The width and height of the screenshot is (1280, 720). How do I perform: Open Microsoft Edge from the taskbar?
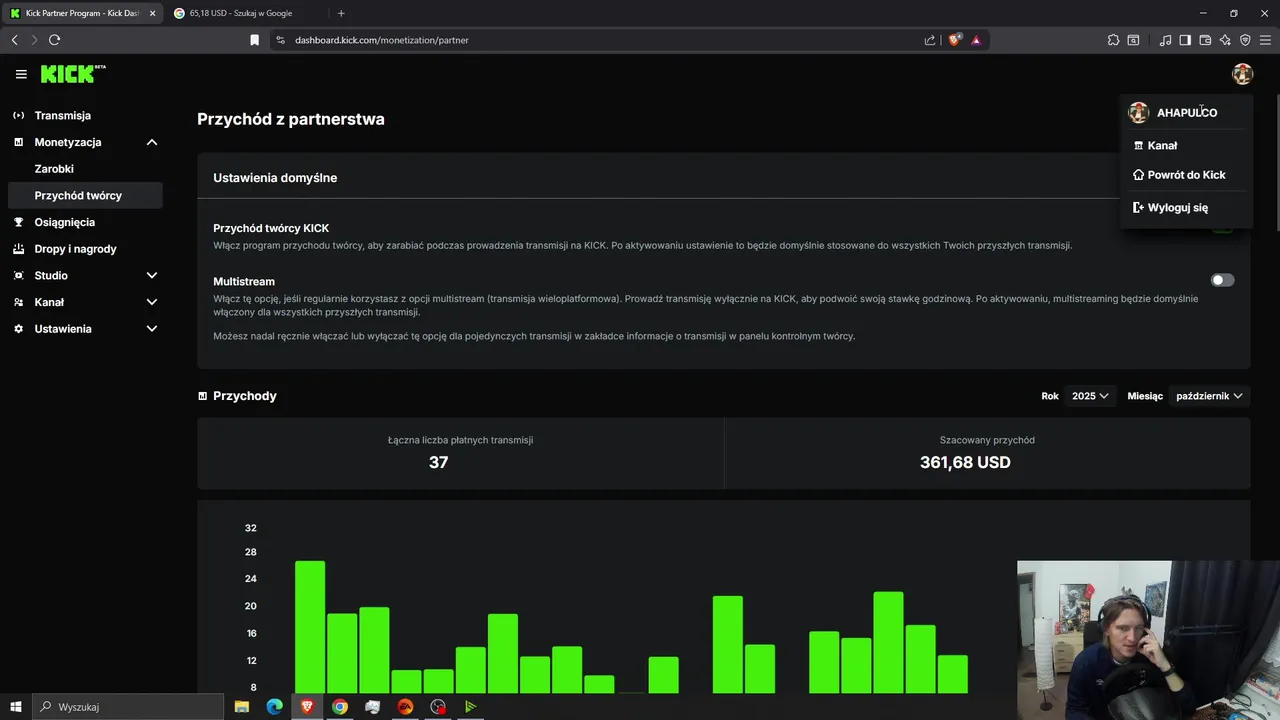(x=275, y=706)
